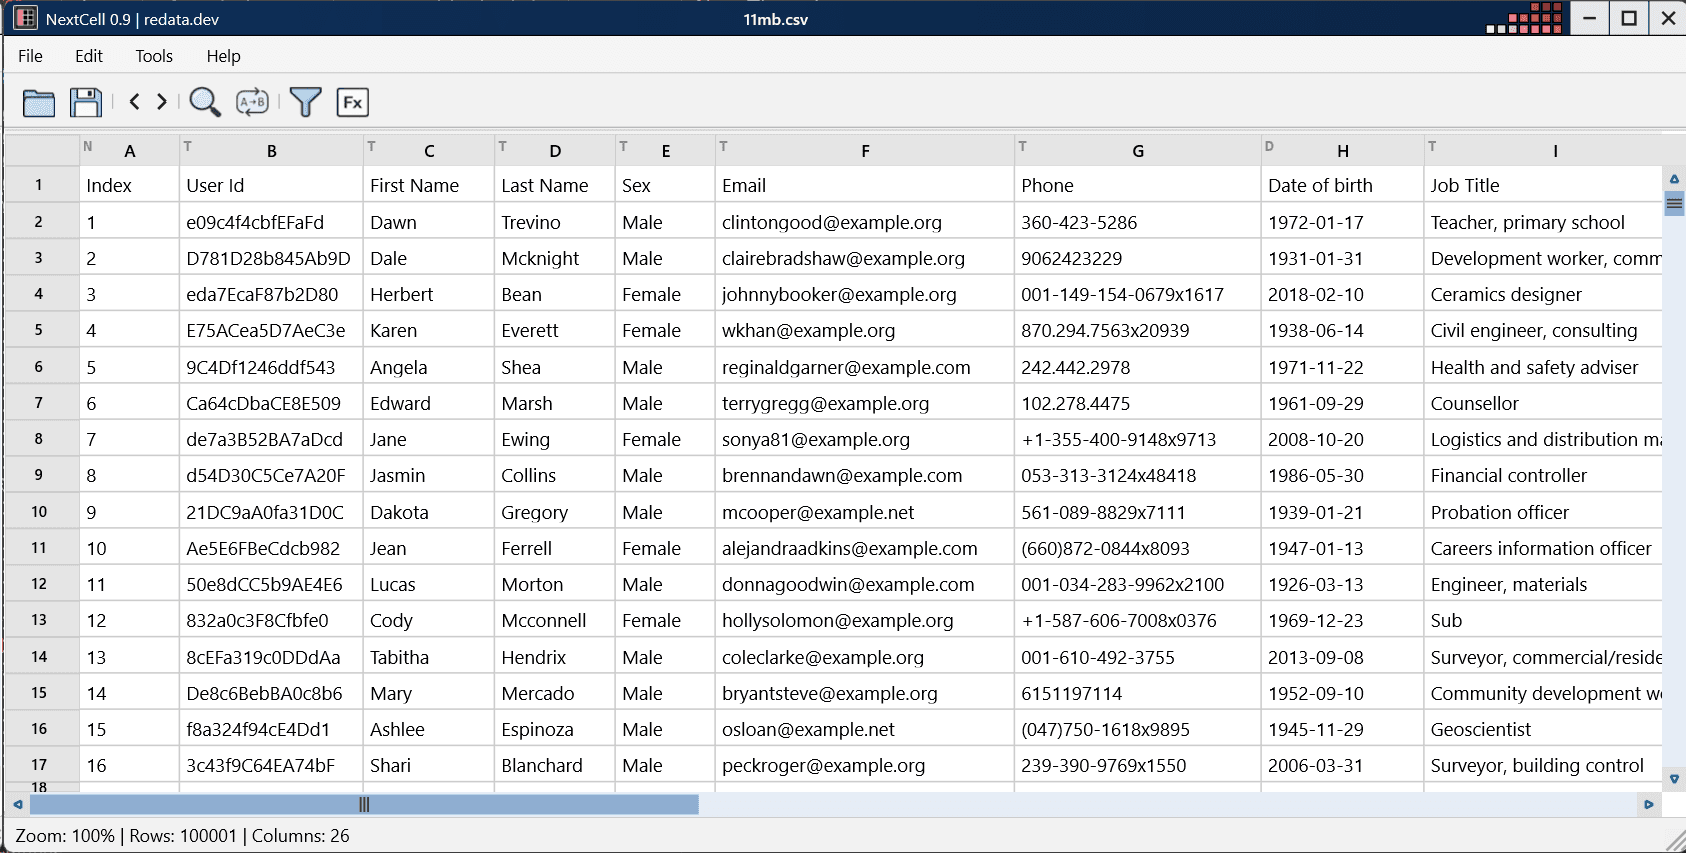Viewport: 1686px width, 853px height.
Task: Select the User Id cell E75ACea5D7AeC3e
Action: click(271, 330)
